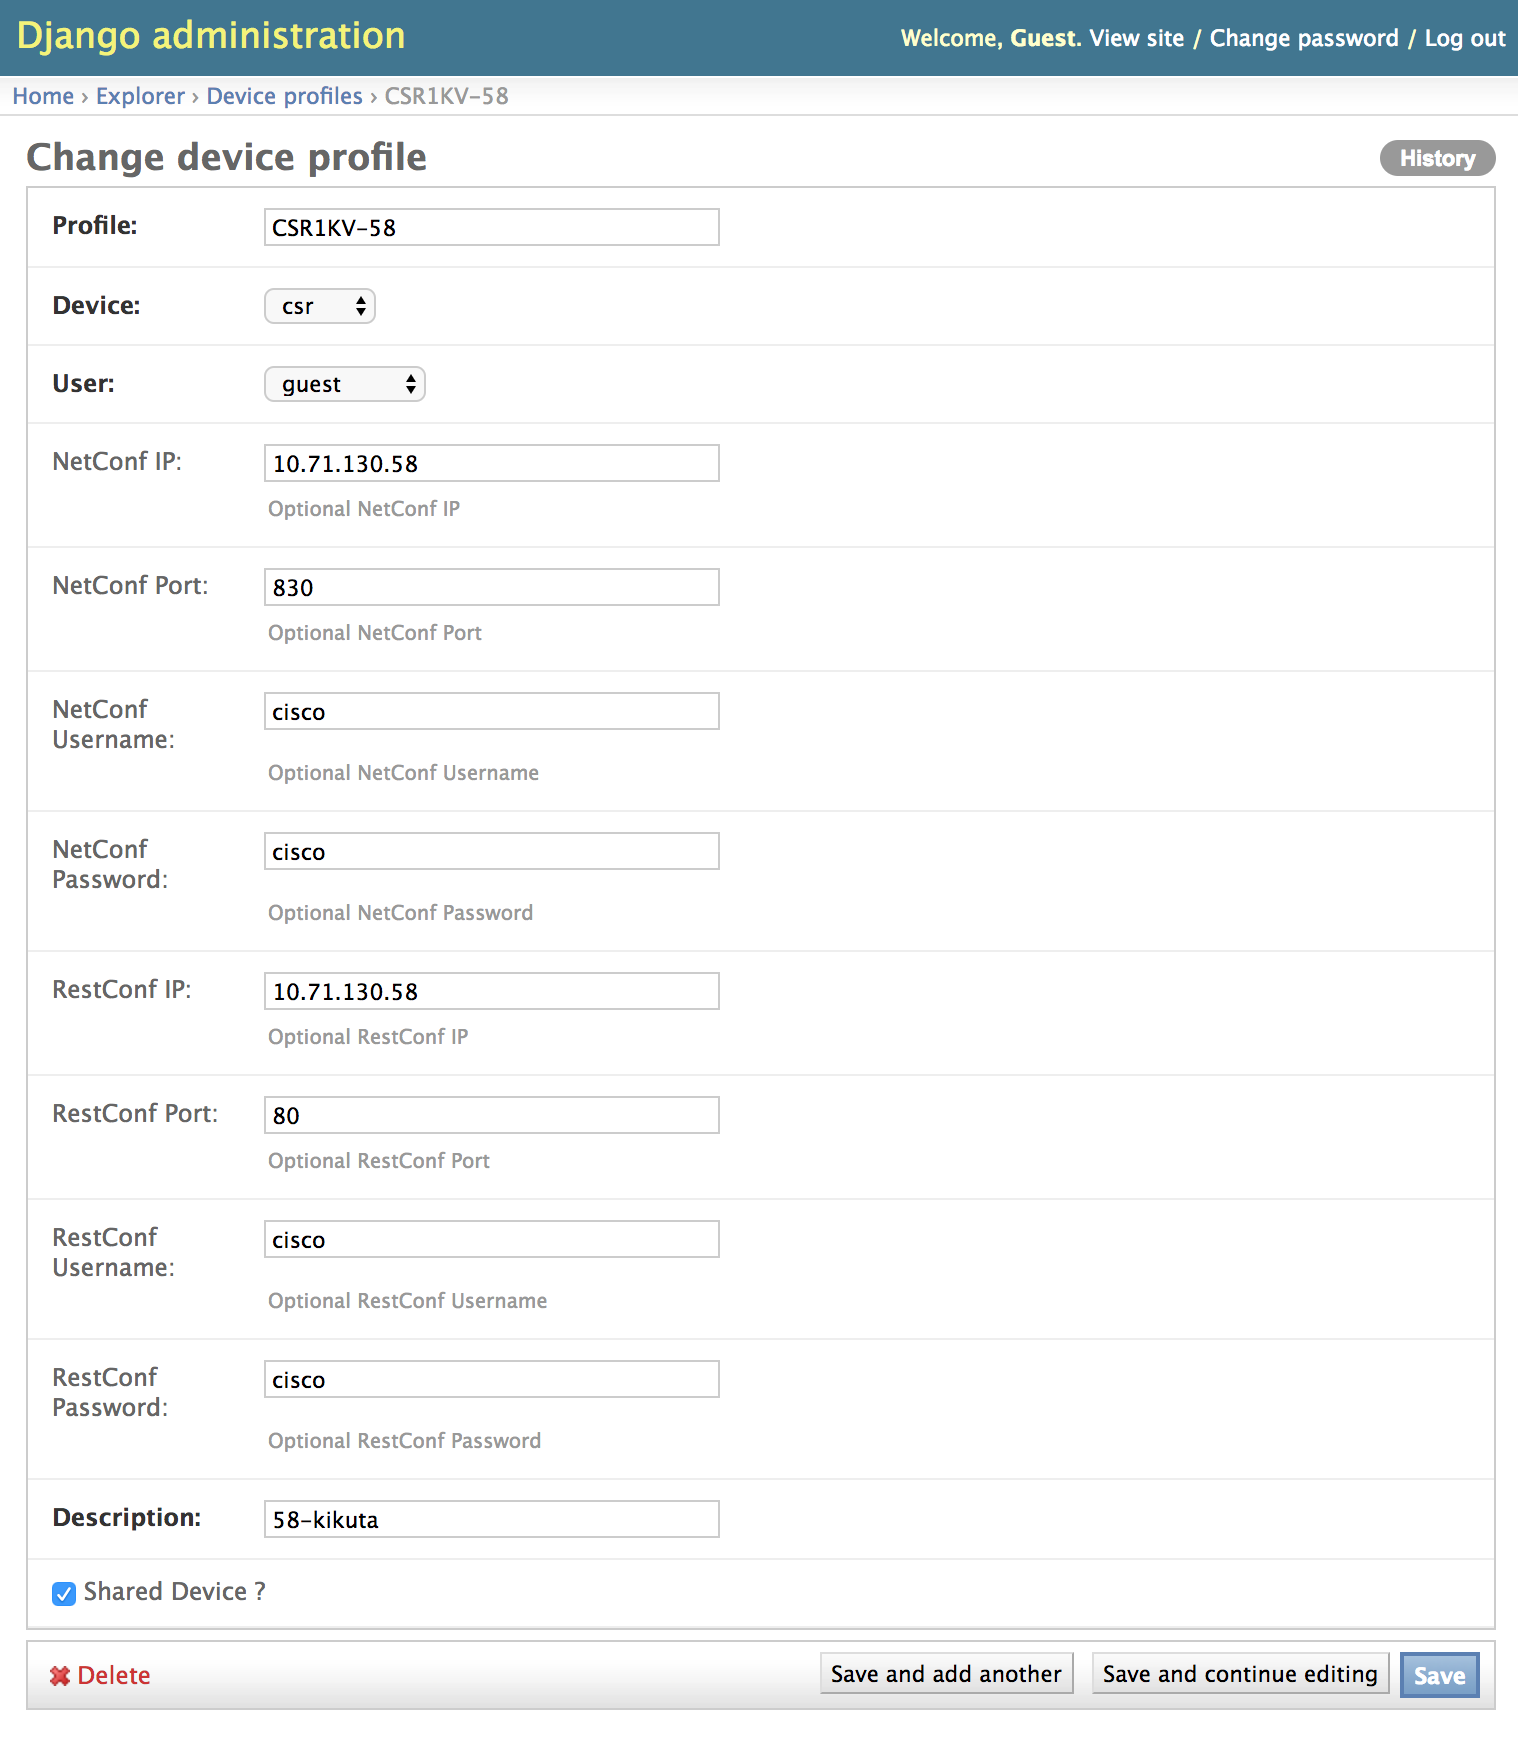
Task: Toggle the Shared Device checkbox
Action: coord(64,1593)
